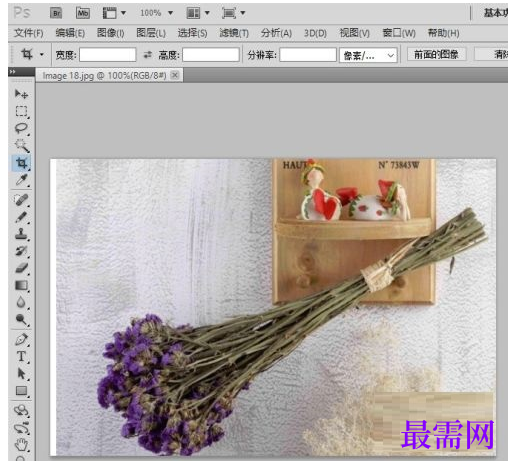Expand the toolbox panel double arrows

[x=13, y=72]
